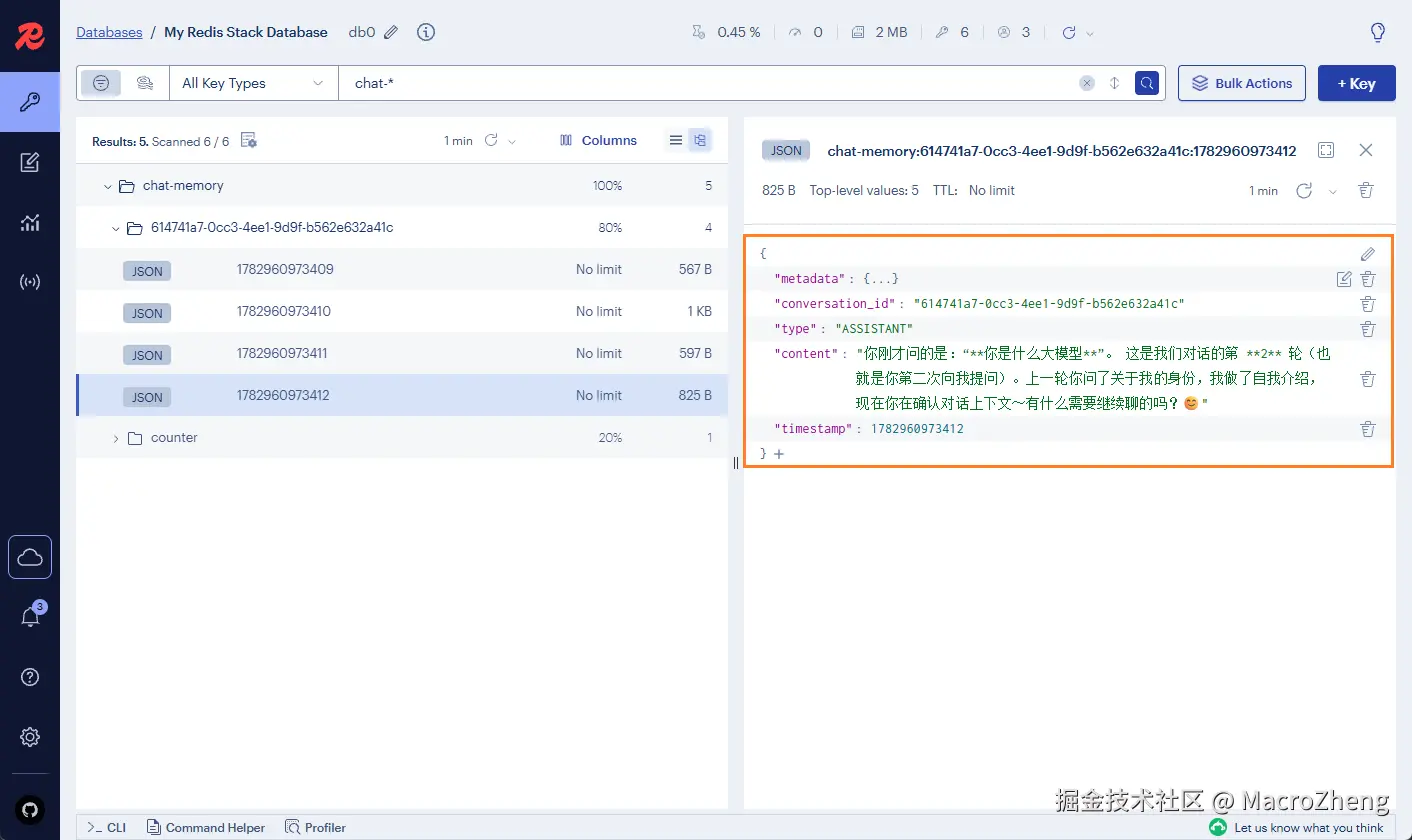Open the Browser key icon in sidebar
Viewport: 1412px width, 840px height.
[30, 102]
